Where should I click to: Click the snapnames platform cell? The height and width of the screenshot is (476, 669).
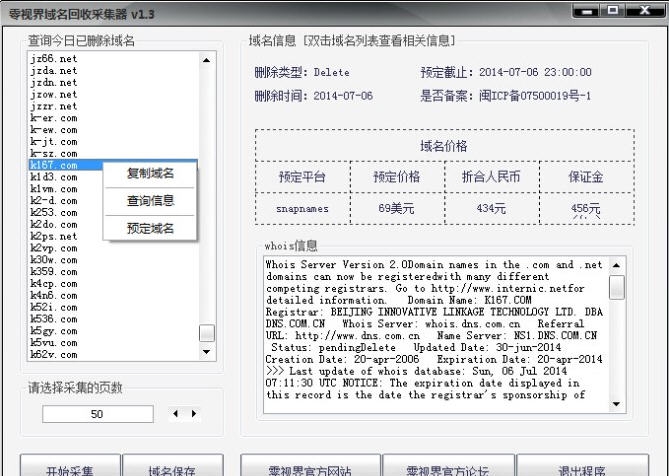tap(303, 209)
